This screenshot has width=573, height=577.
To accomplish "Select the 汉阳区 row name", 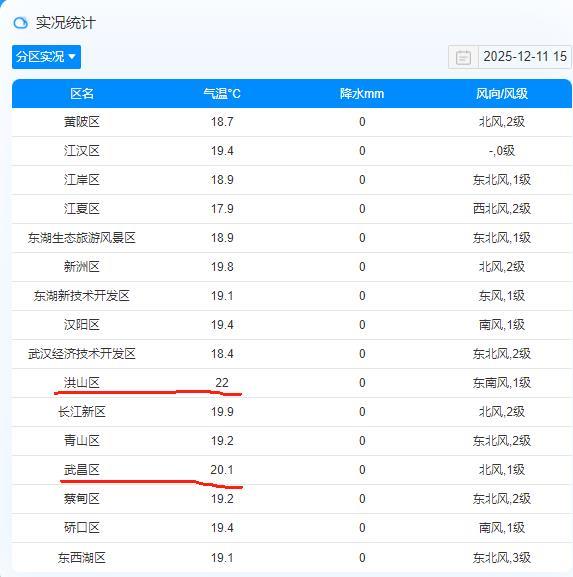I will (82, 325).
